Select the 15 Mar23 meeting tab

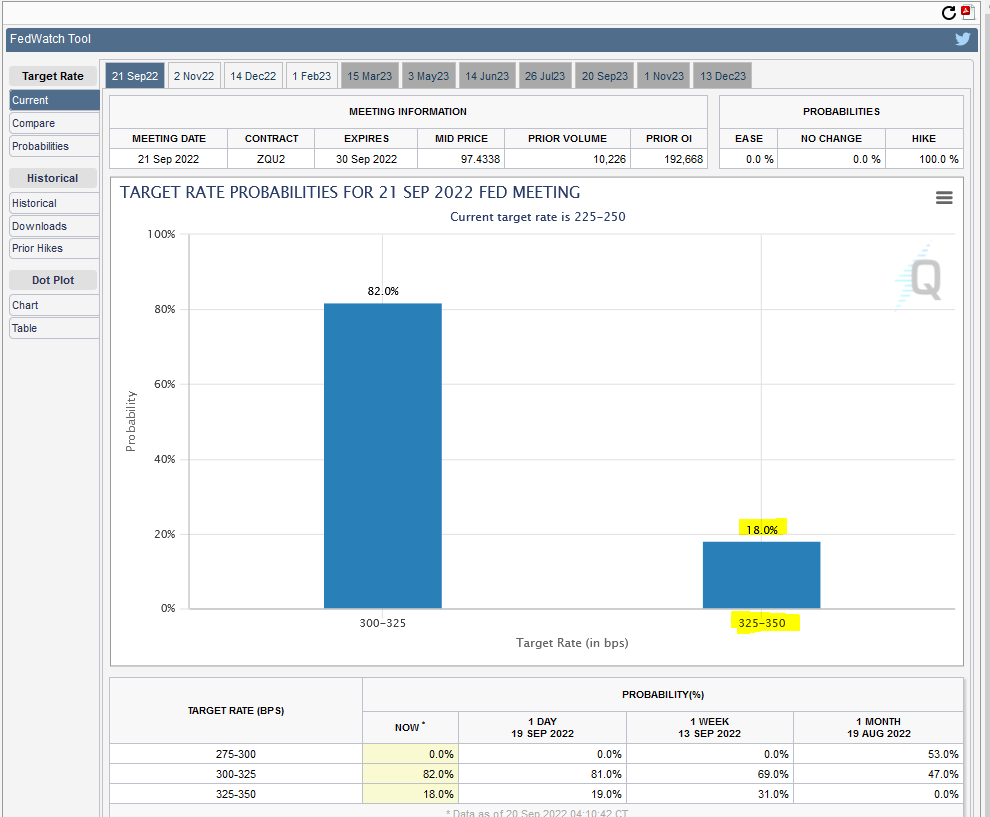click(369, 76)
